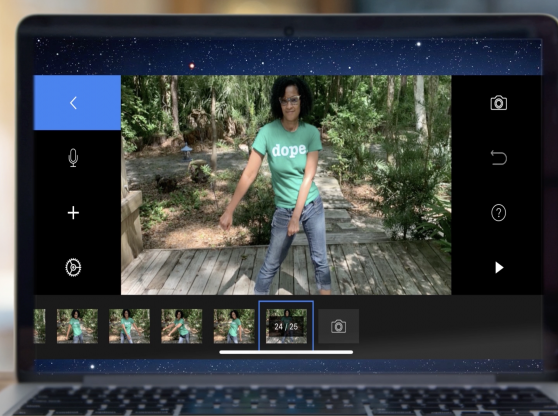This screenshot has width=558, height=416.
Task: Click the camera placeholder frame ending the timeline
Action: coord(338,326)
